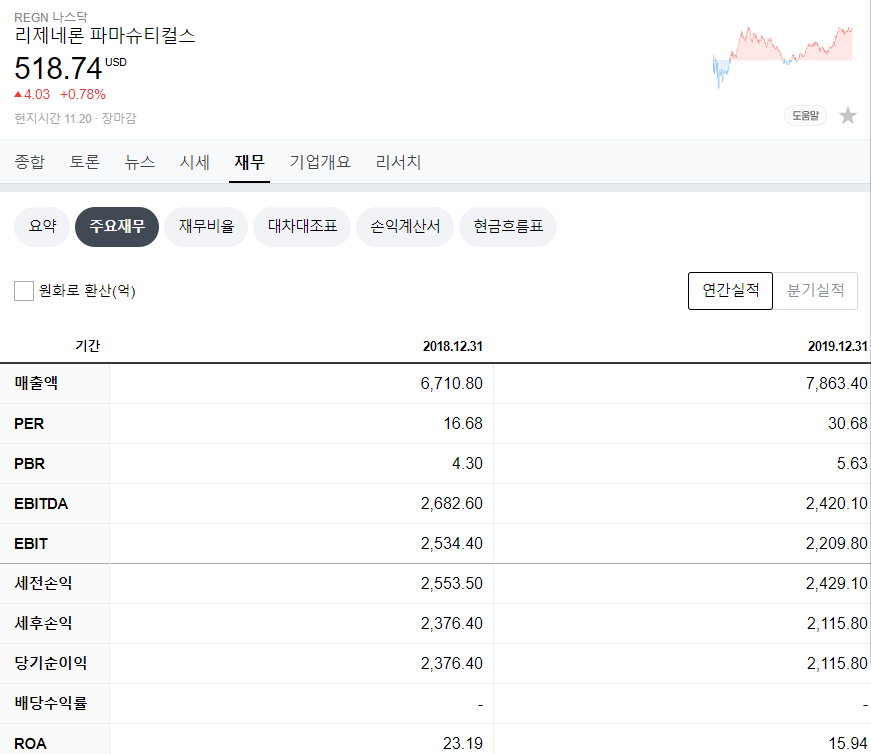Click the ROA row label

tap(30, 743)
